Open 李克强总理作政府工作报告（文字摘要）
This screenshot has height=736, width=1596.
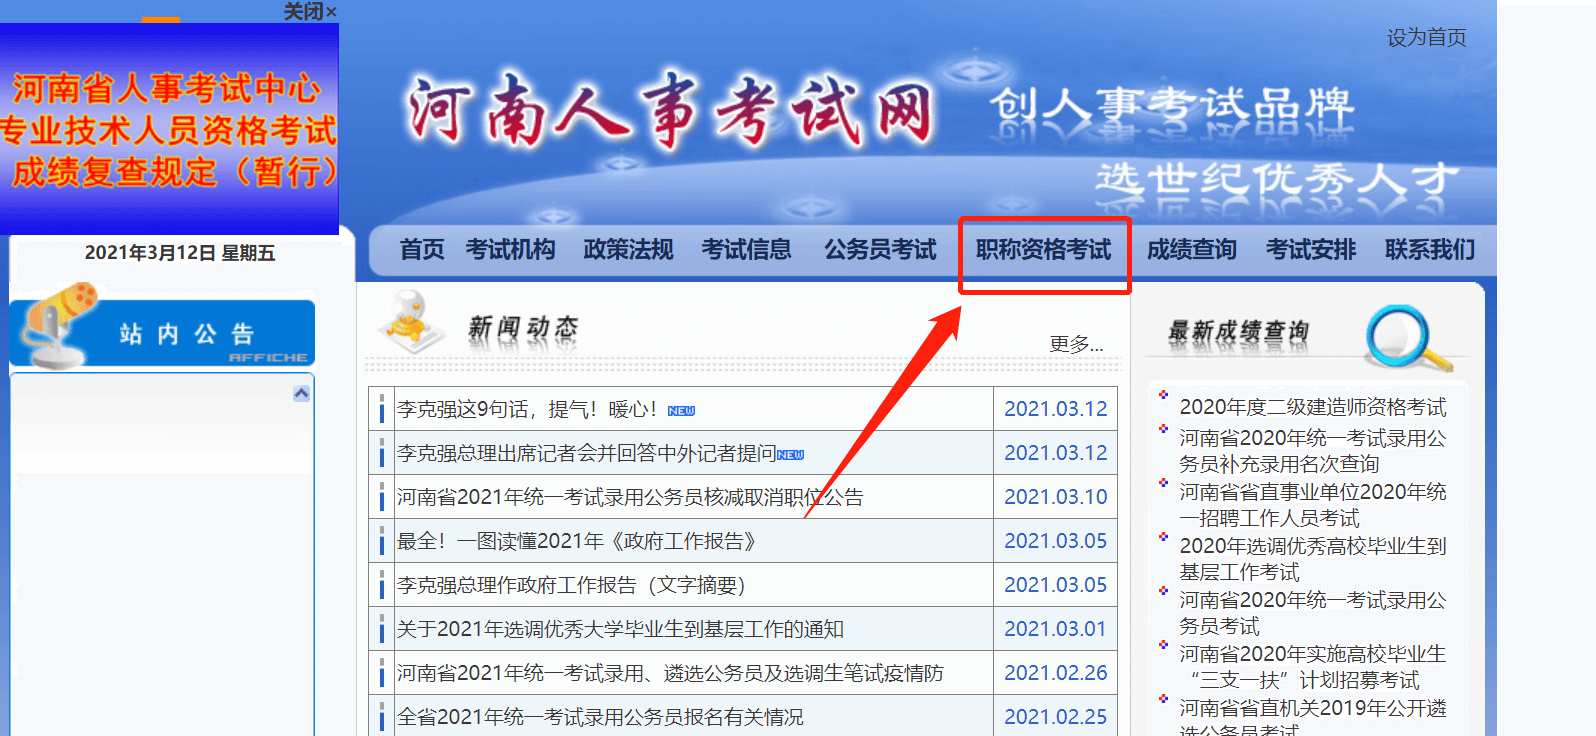coord(571,585)
